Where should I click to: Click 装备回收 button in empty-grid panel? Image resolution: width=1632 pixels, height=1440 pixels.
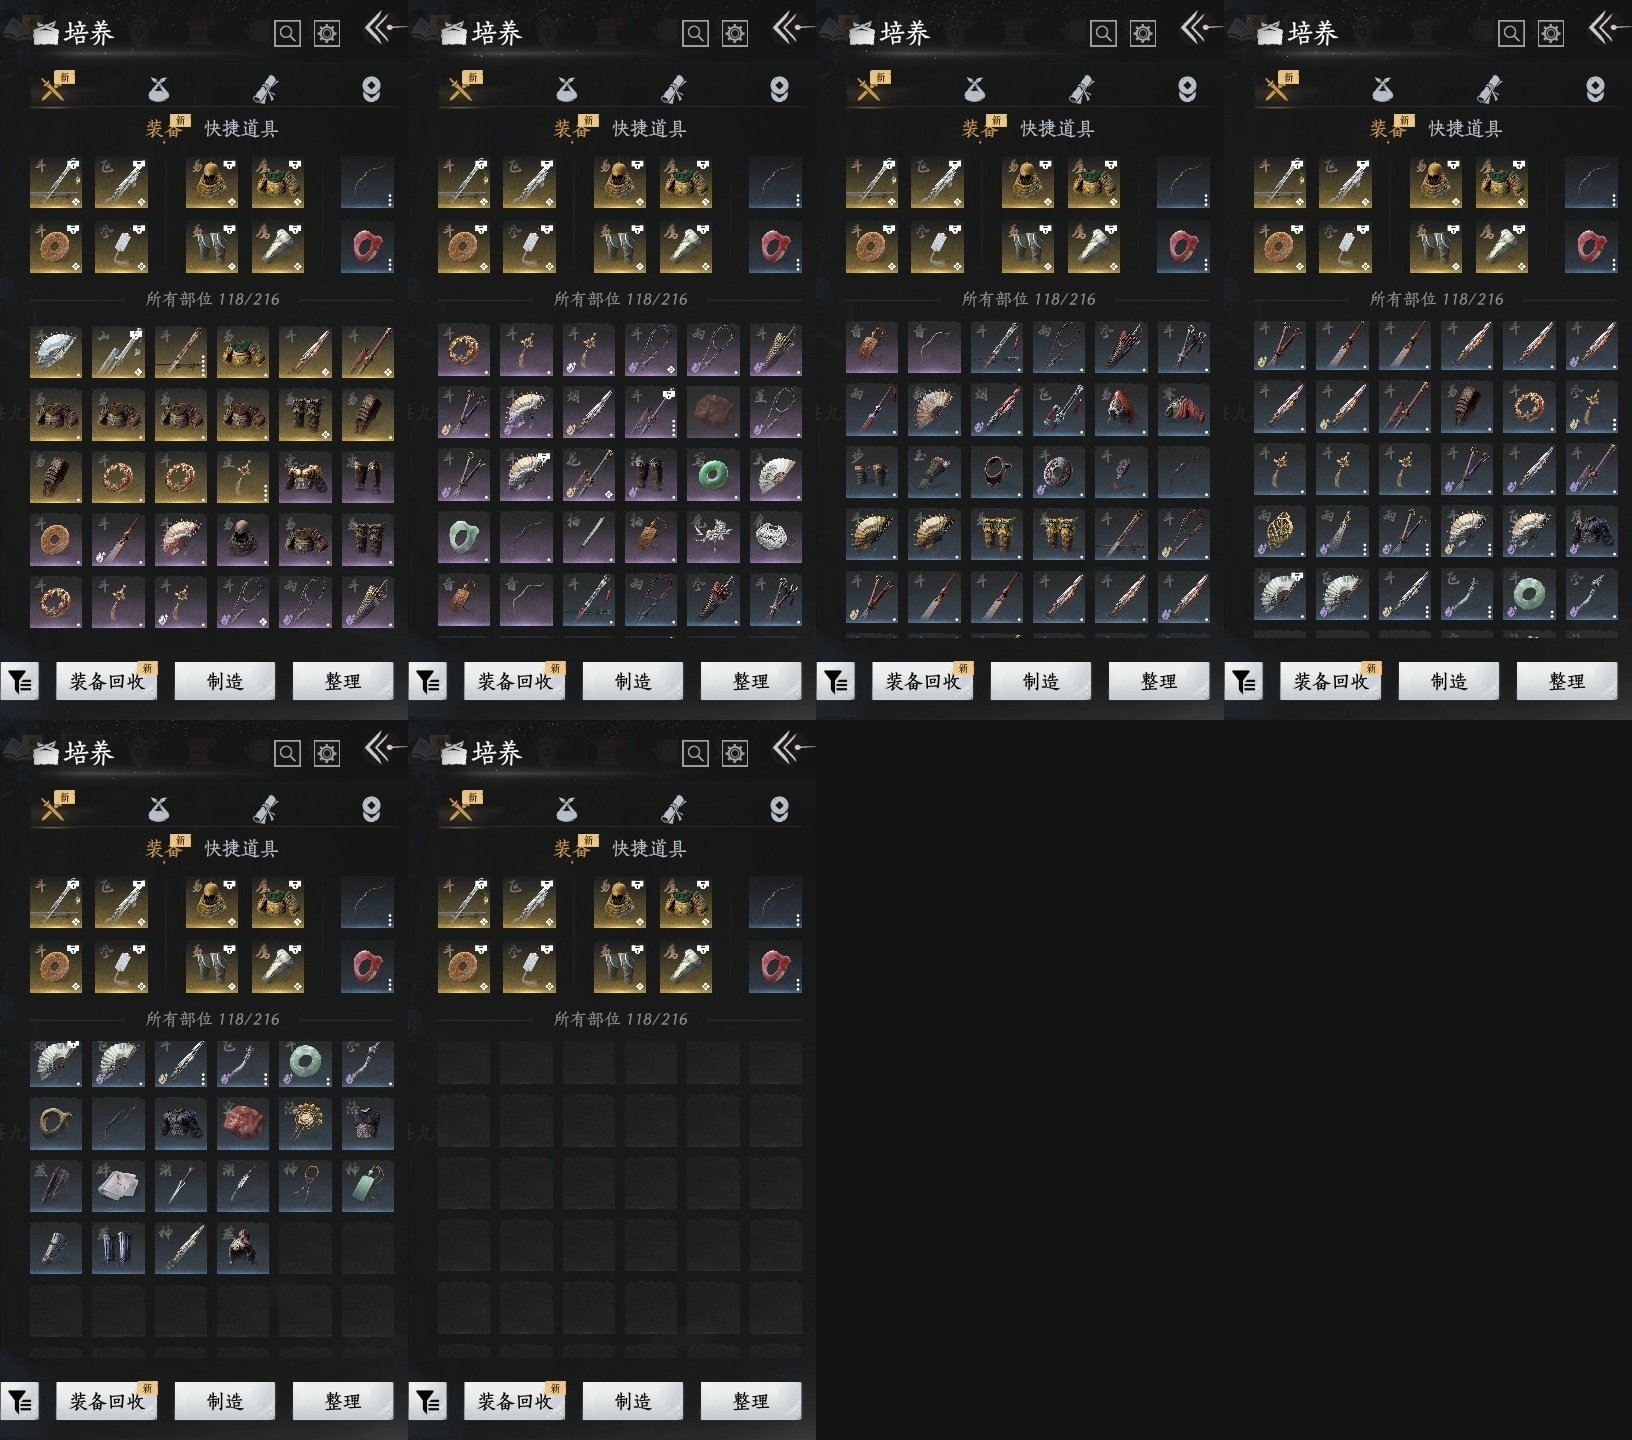point(515,1402)
